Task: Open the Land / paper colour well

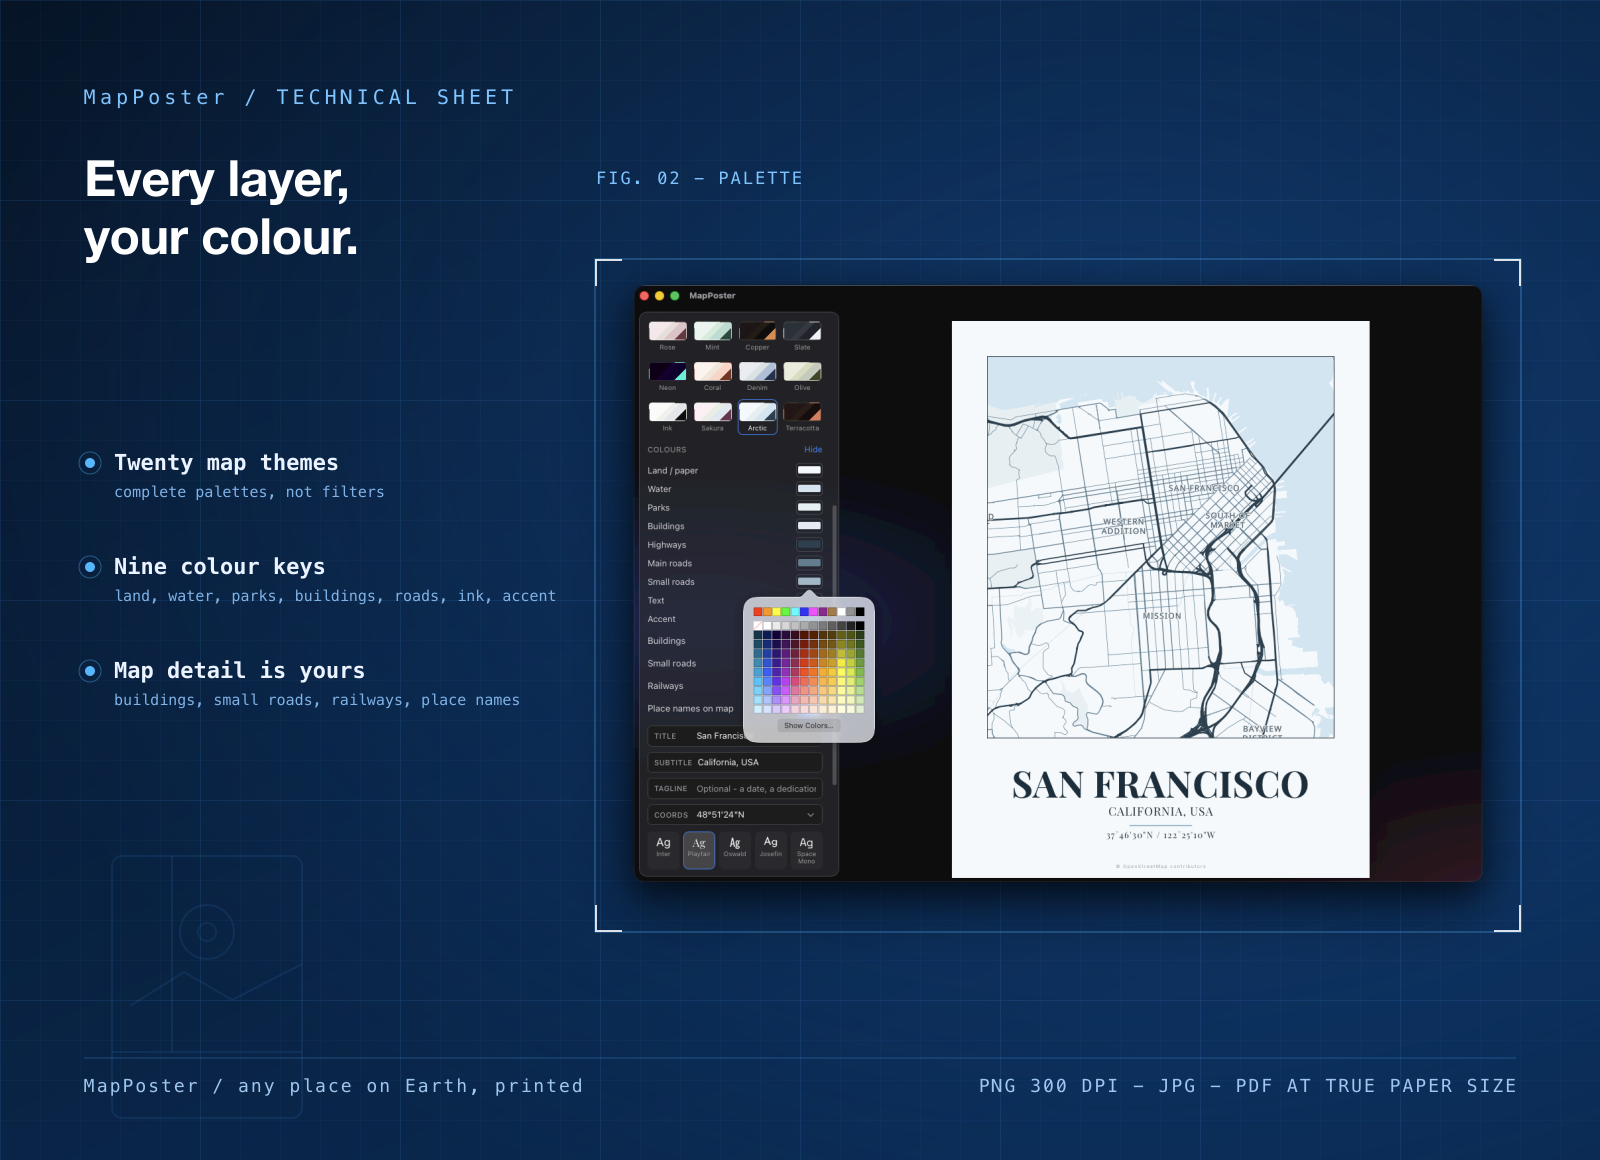Action: click(x=809, y=470)
